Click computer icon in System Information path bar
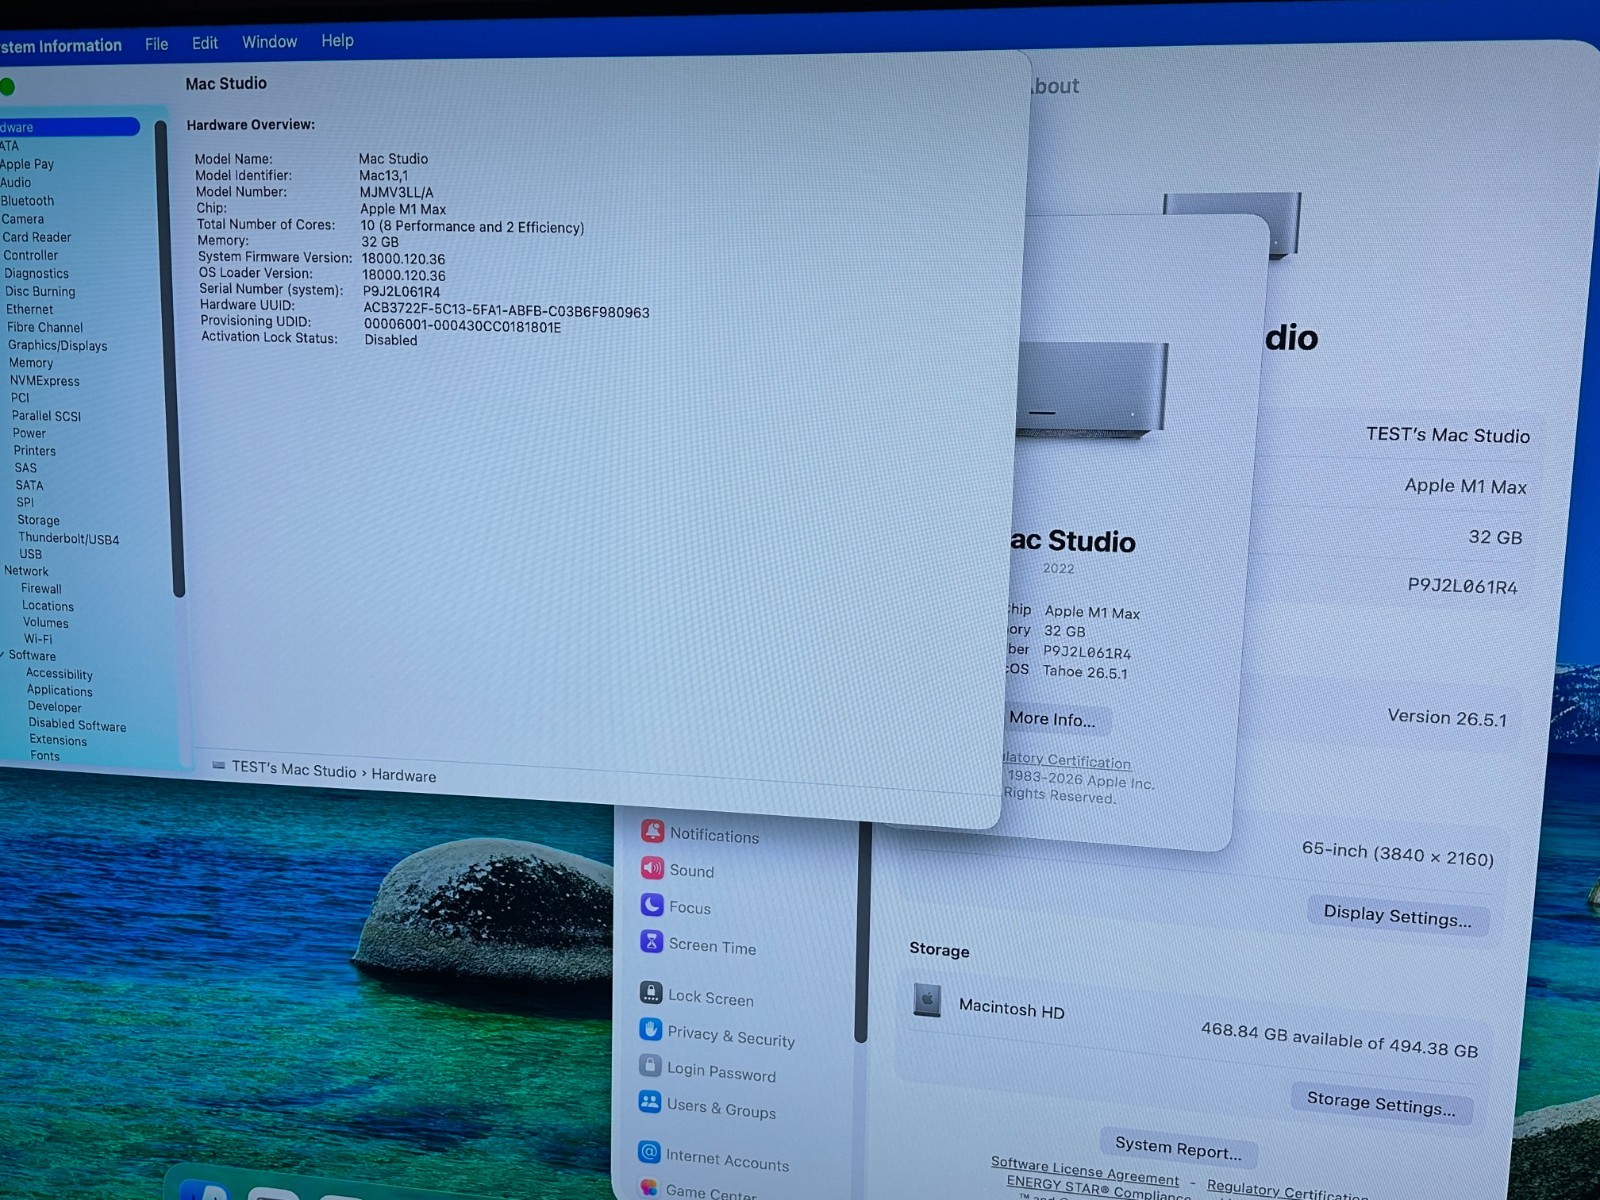 coord(219,765)
